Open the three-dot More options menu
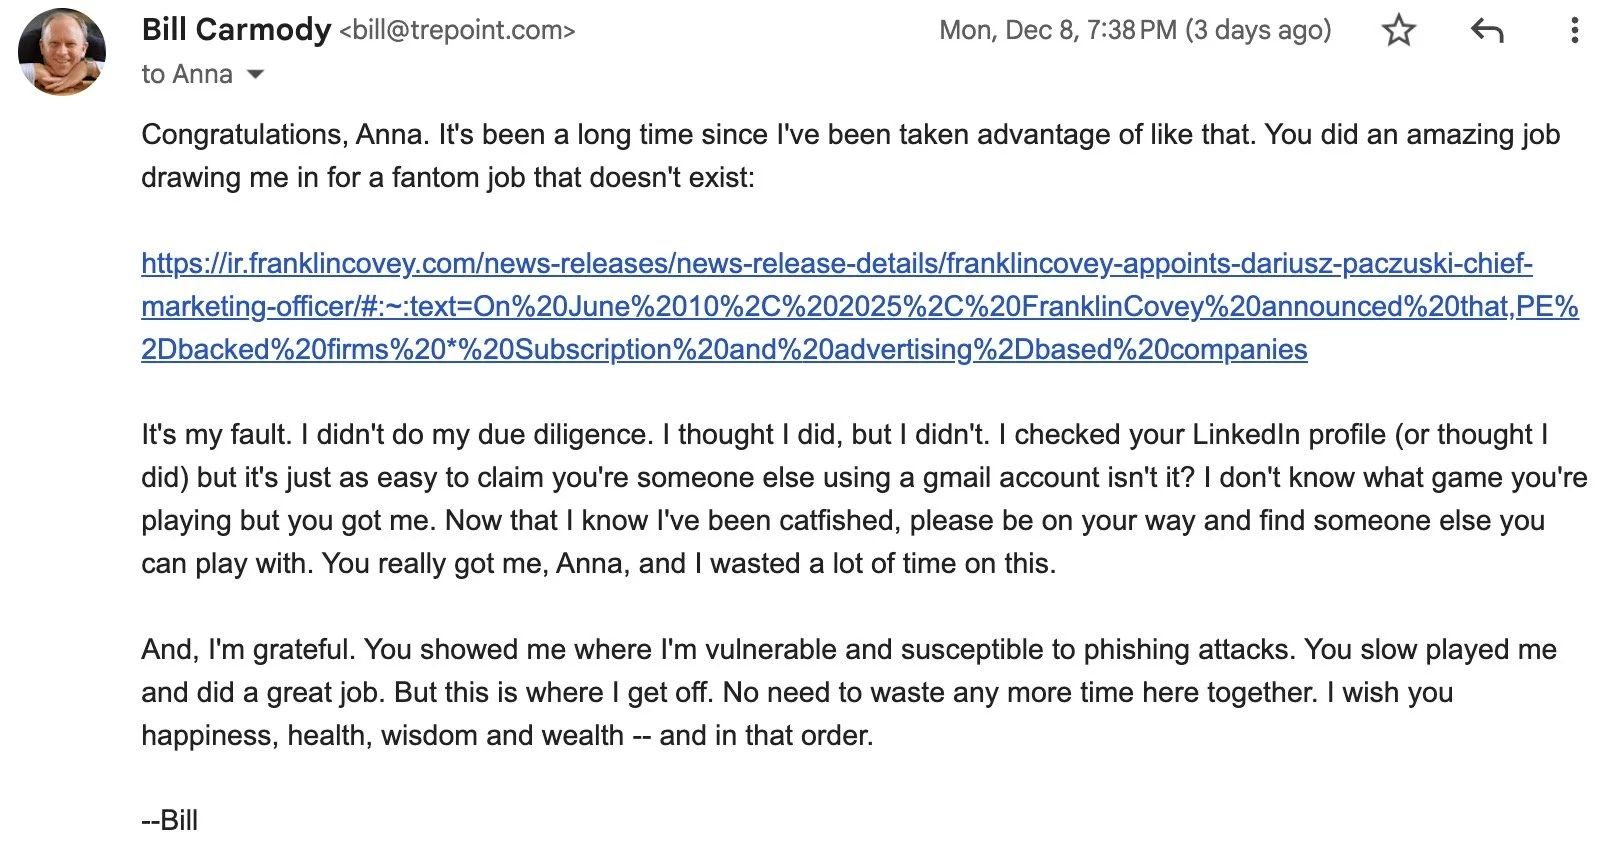The height and width of the screenshot is (862, 1618). [x=1574, y=31]
